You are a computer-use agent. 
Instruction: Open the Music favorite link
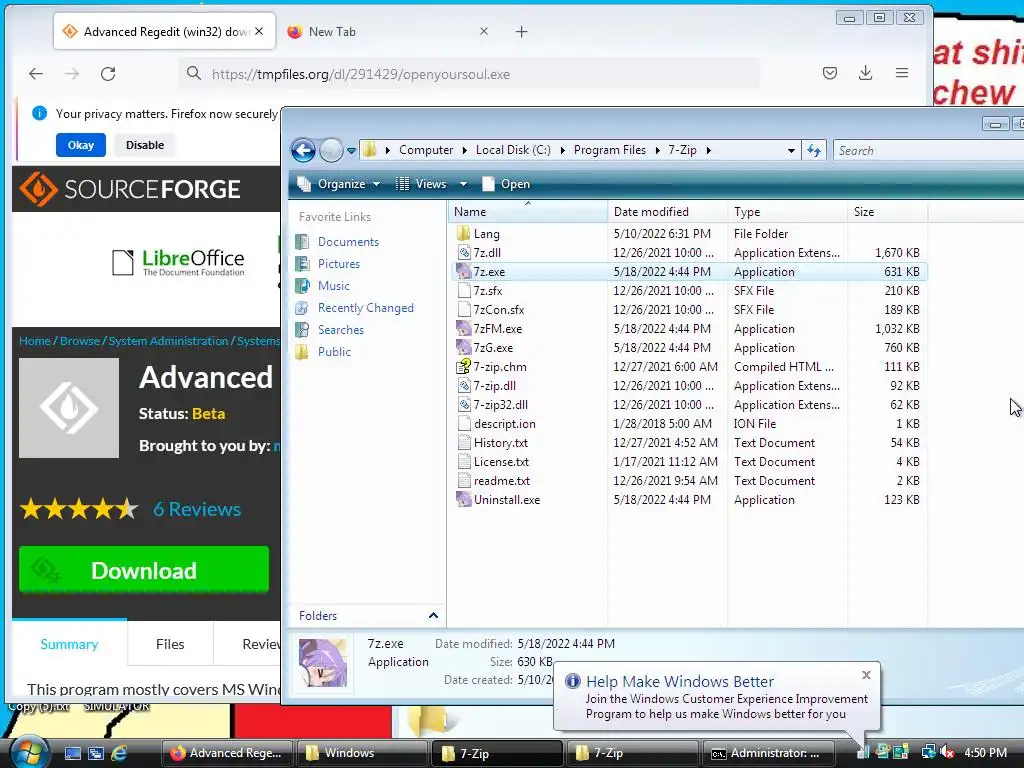[x=333, y=286]
